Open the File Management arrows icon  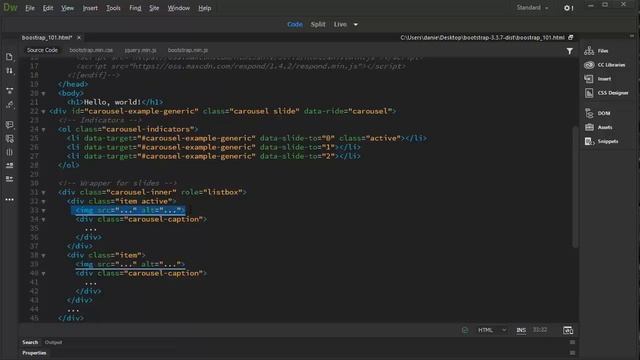(9, 71)
